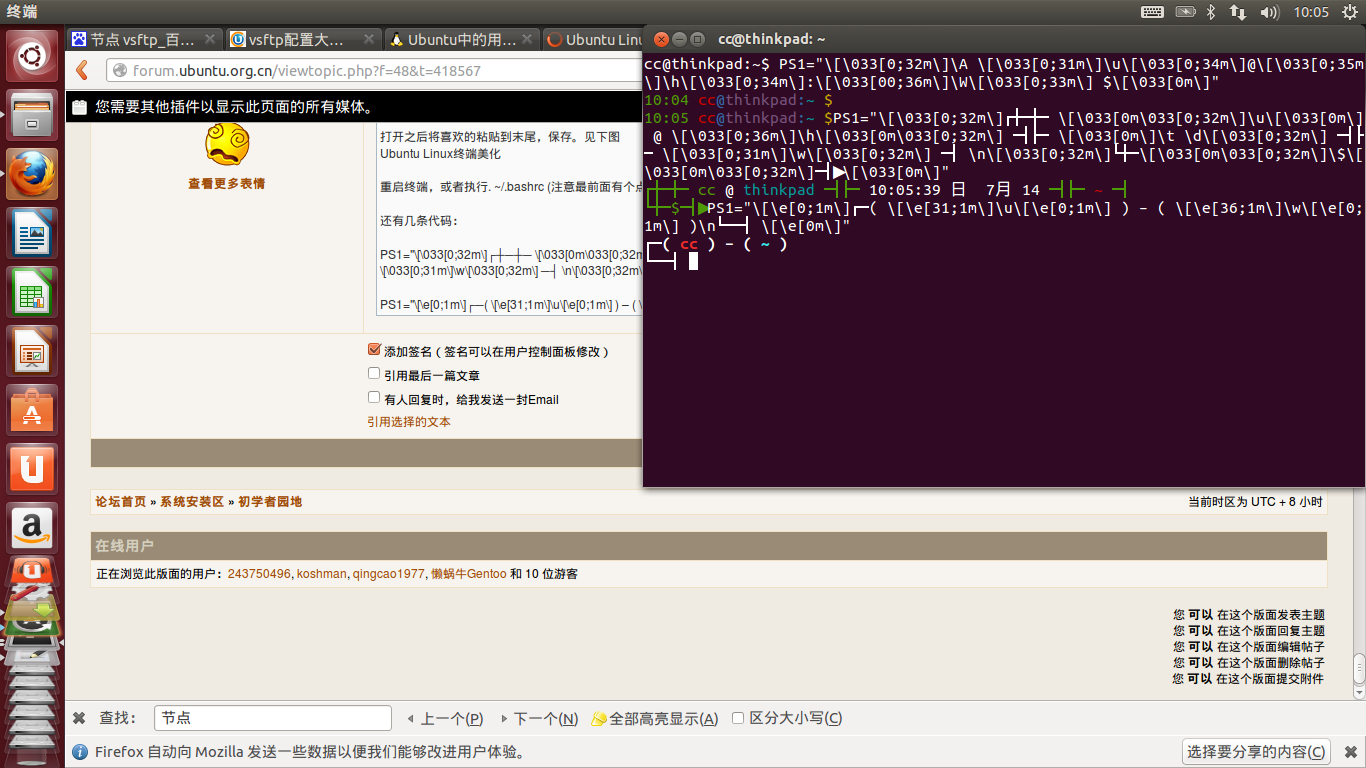Switch to Ubuntu中的用 tab
1366x768 pixels.
coord(462,40)
